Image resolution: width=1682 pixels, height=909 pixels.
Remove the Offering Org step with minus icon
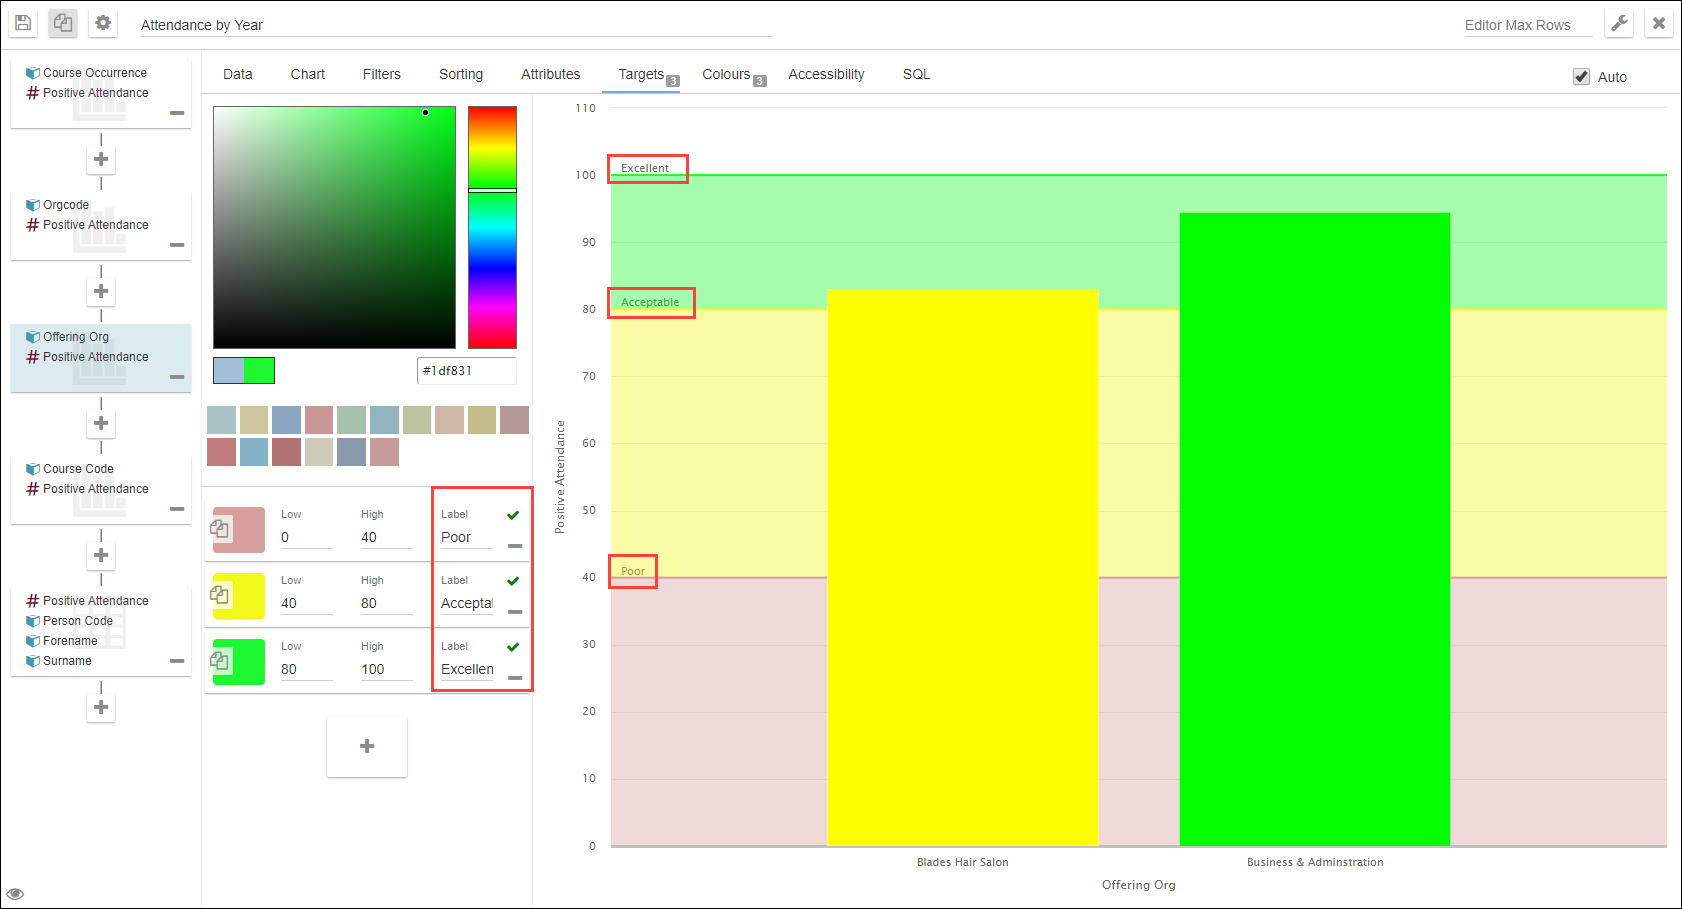click(177, 378)
